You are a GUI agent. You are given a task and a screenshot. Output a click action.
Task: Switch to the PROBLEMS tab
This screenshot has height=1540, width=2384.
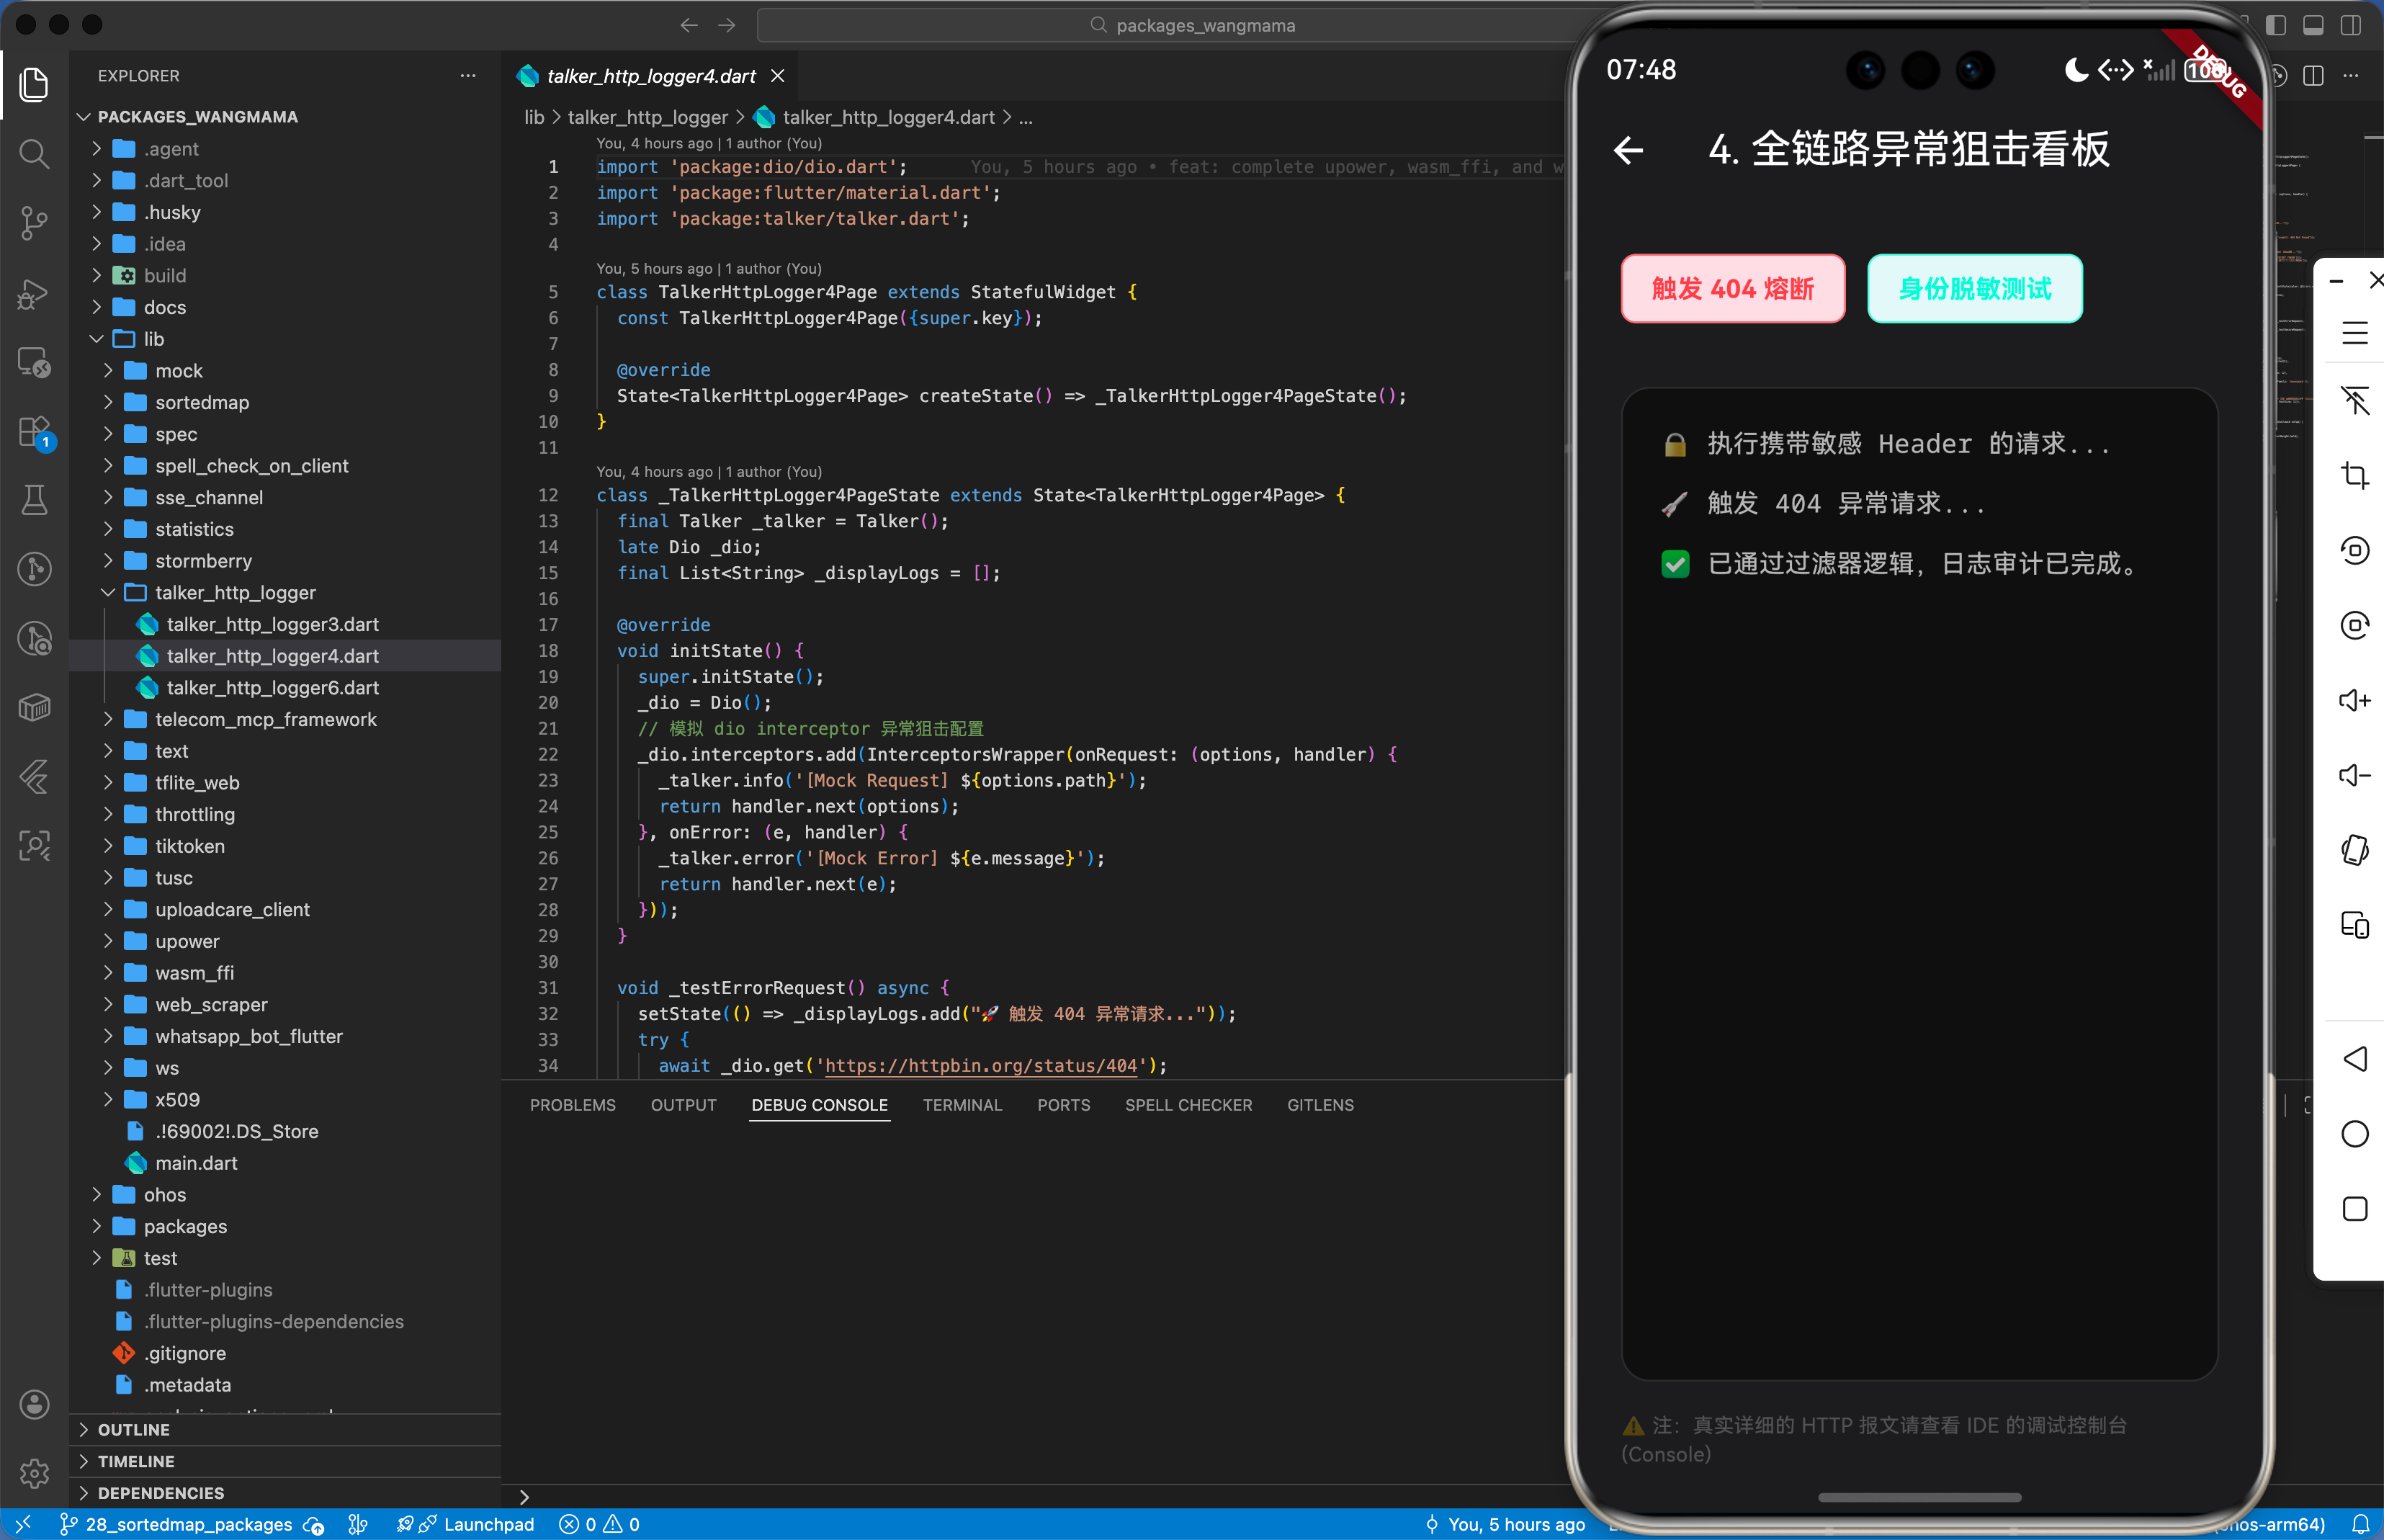[572, 1105]
